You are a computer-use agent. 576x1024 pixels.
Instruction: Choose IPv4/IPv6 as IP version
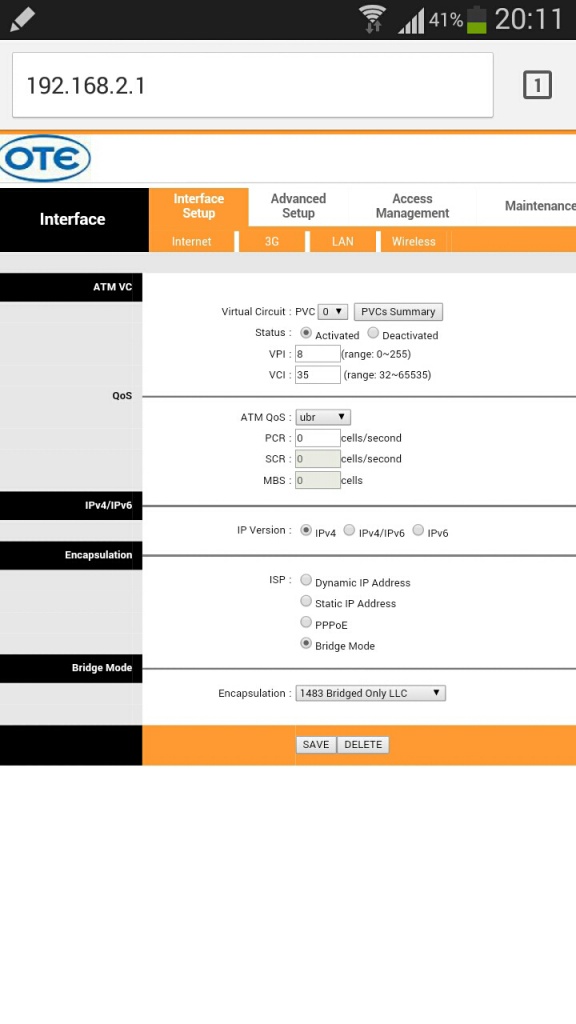click(349, 530)
